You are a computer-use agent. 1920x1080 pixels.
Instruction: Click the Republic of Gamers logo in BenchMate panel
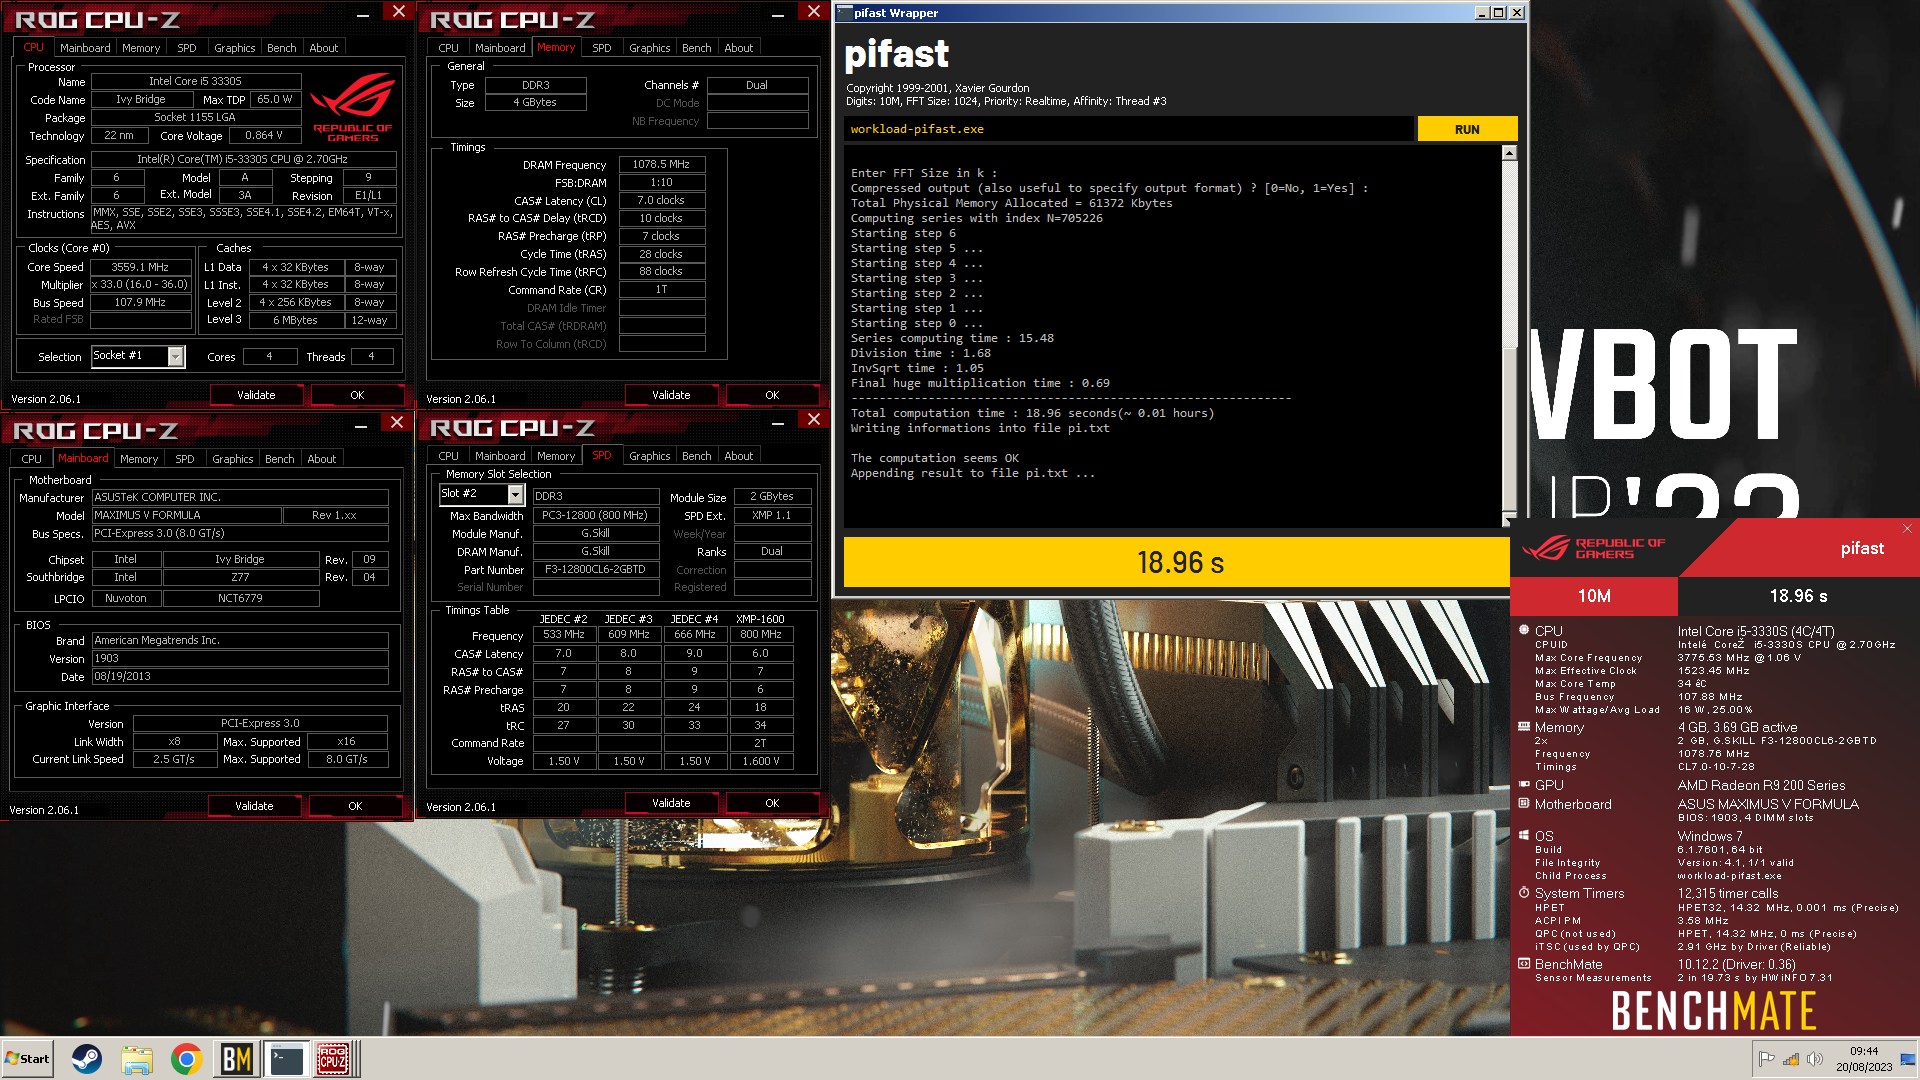[1594, 548]
